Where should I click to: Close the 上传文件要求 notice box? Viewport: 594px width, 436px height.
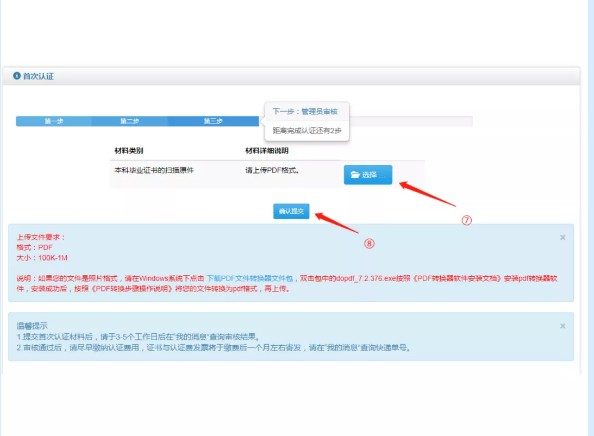563,238
